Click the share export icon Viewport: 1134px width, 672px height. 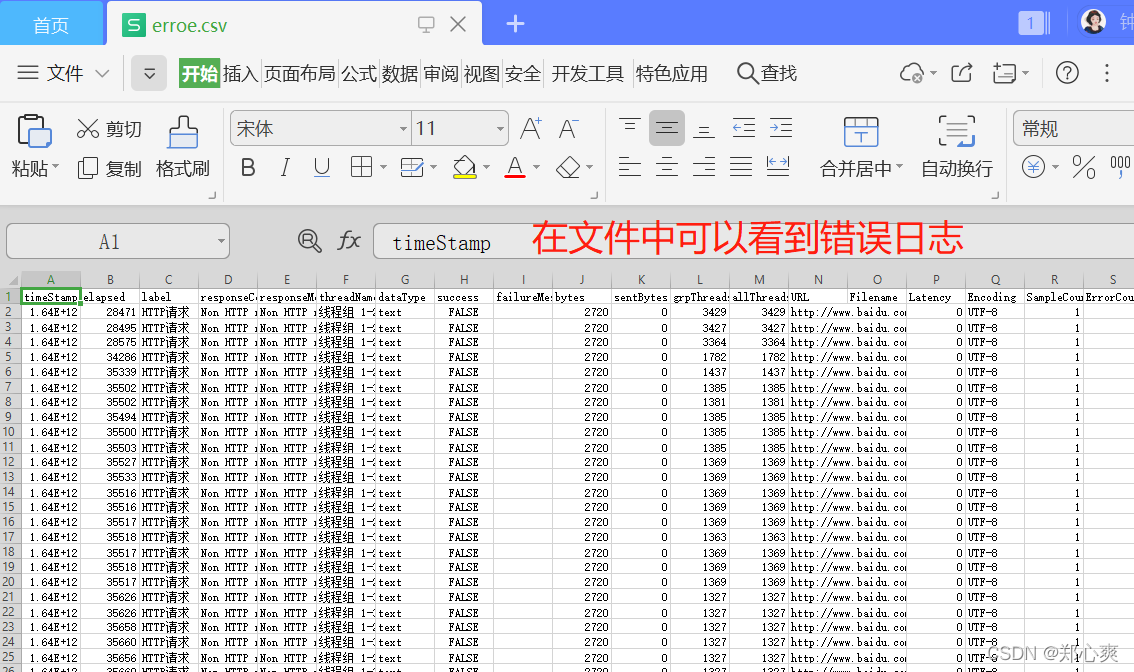tap(961, 73)
